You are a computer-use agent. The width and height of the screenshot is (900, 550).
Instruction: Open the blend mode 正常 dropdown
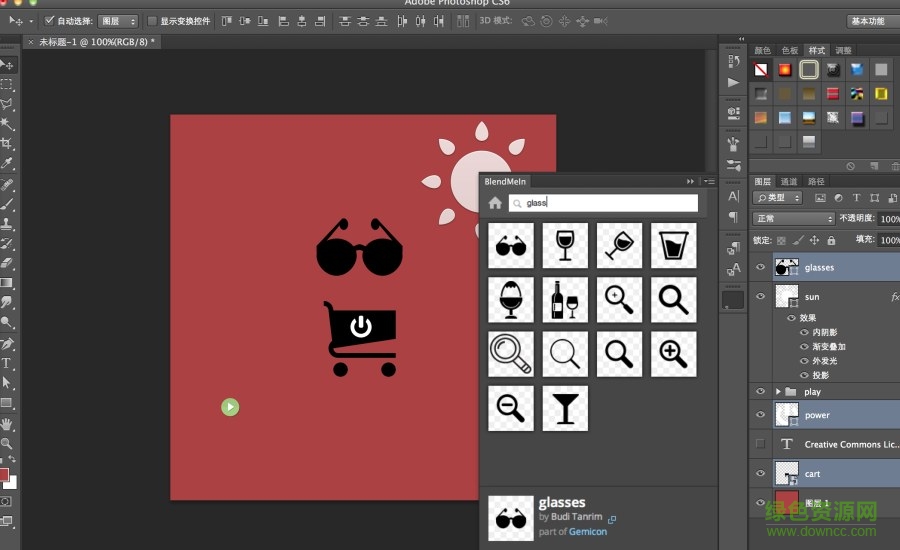(x=794, y=218)
